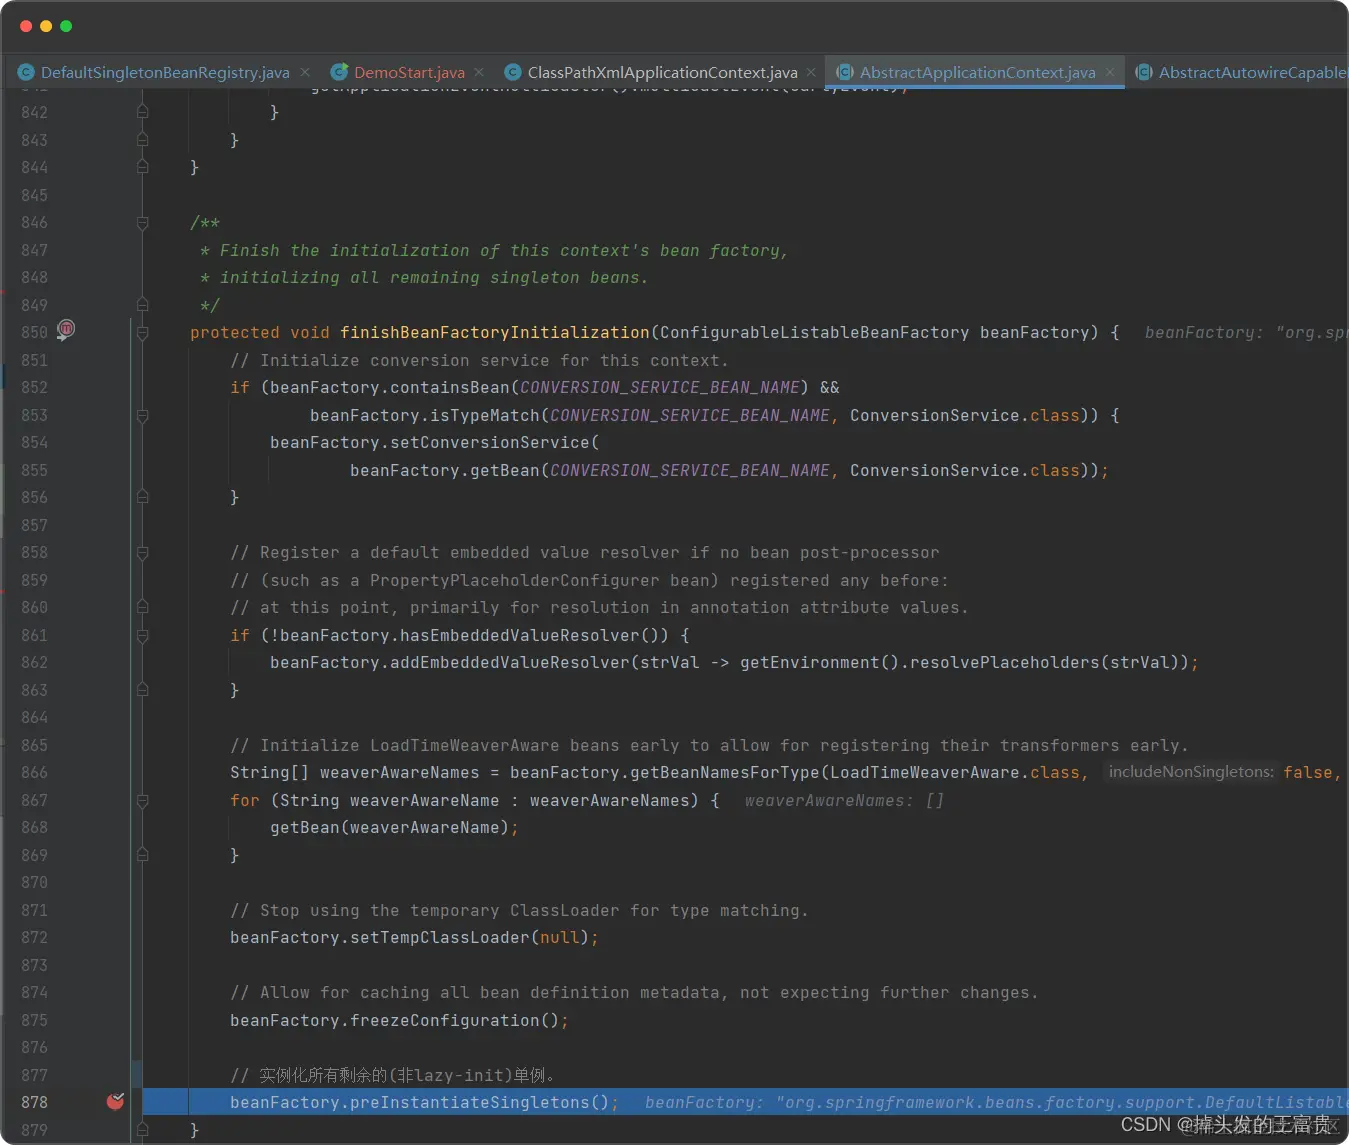The height and width of the screenshot is (1145, 1349).
Task: Toggle the breakpoint on line 878
Action: (x=116, y=1101)
